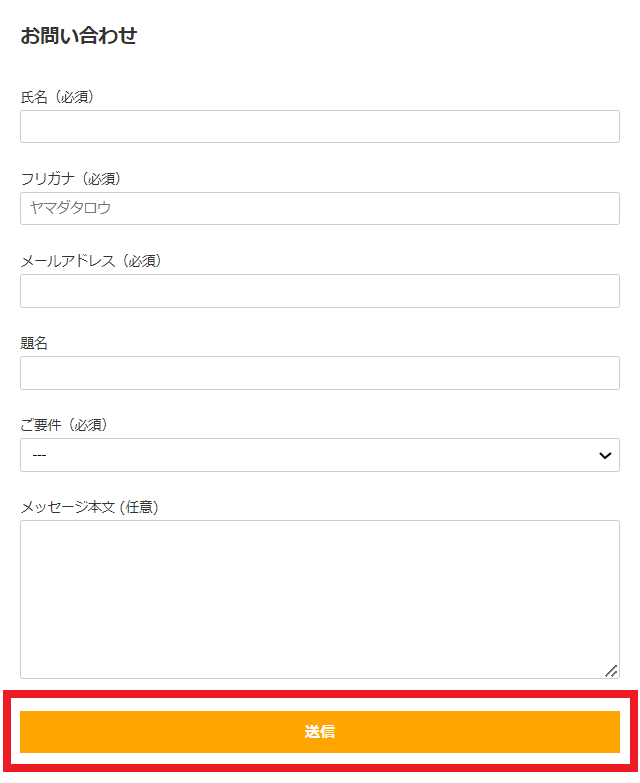The image size is (640, 783).
Task: Click the 氏名 text input field
Action: pyautogui.click(x=320, y=127)
